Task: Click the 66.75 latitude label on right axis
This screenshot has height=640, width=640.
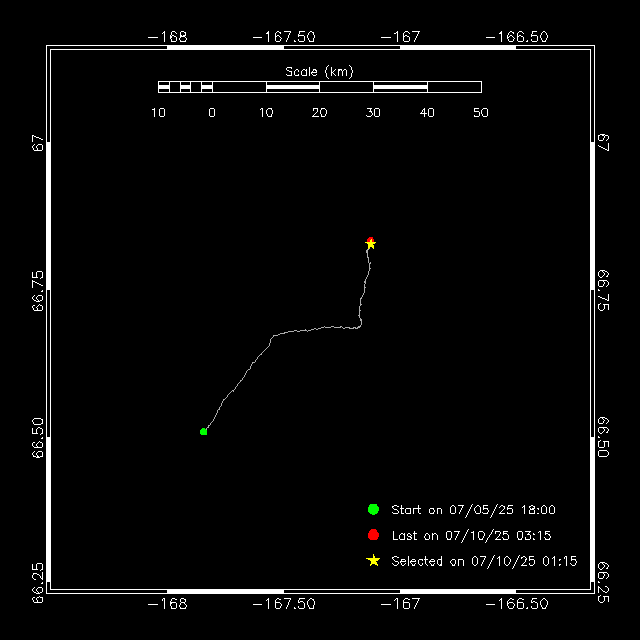Action: point(603,290)
